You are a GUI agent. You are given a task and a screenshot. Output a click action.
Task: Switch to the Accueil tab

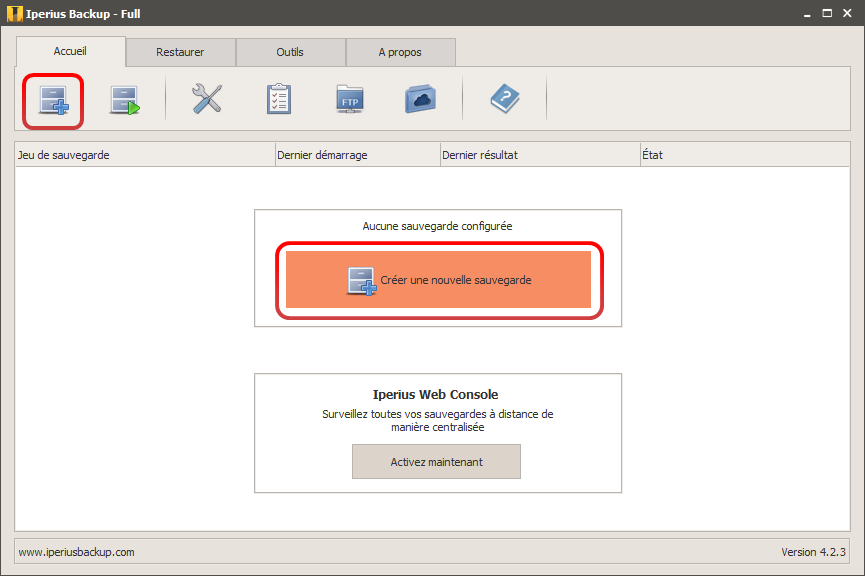point(71,51)
